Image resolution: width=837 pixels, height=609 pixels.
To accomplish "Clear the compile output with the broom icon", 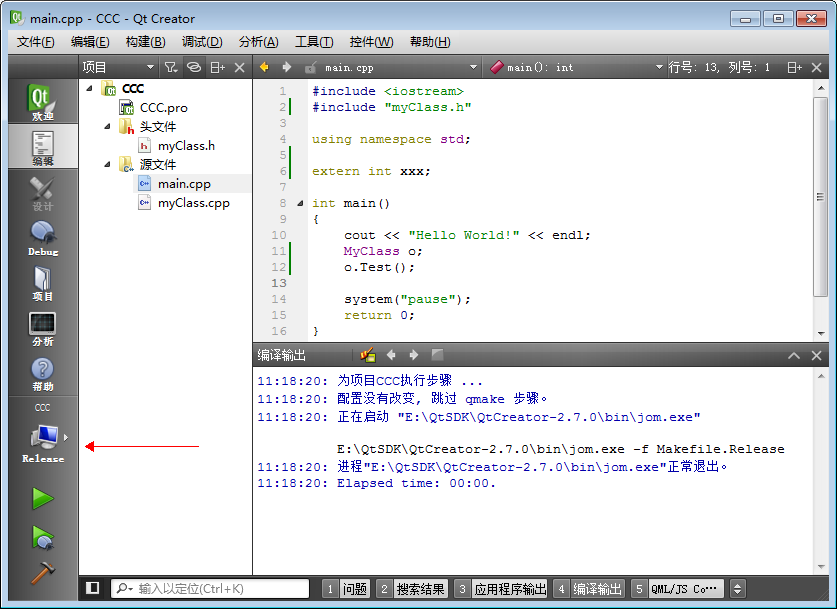I will (367, 355).
